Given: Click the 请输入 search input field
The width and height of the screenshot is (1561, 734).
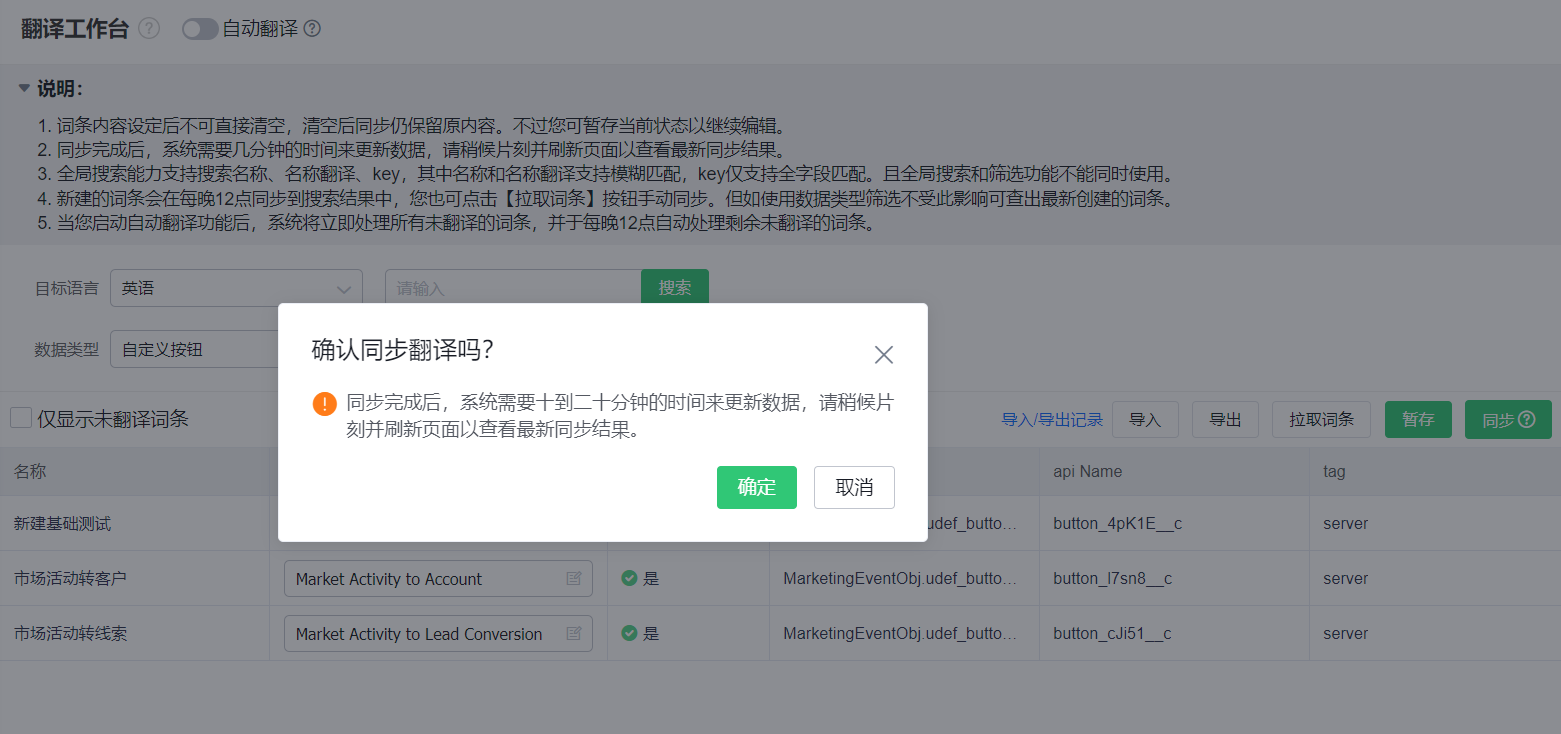Looking at the screenshot, I should point(513,288).
